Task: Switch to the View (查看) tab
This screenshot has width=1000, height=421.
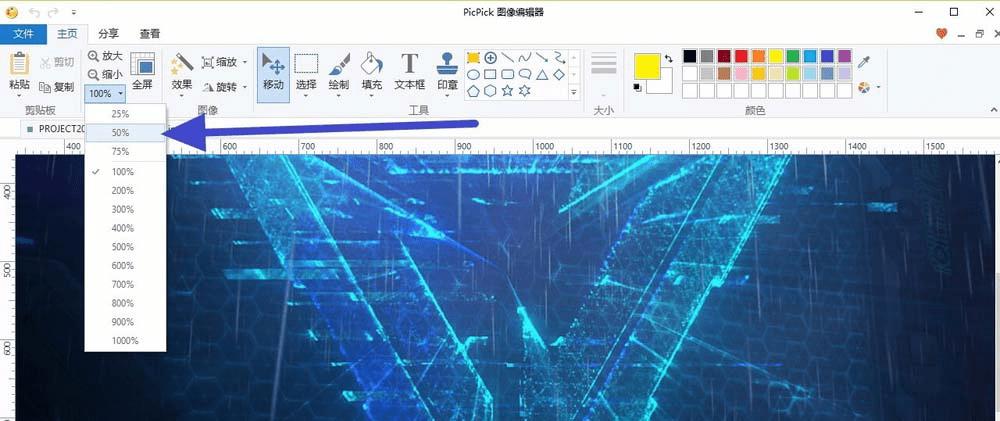Action: coord(150,34)
